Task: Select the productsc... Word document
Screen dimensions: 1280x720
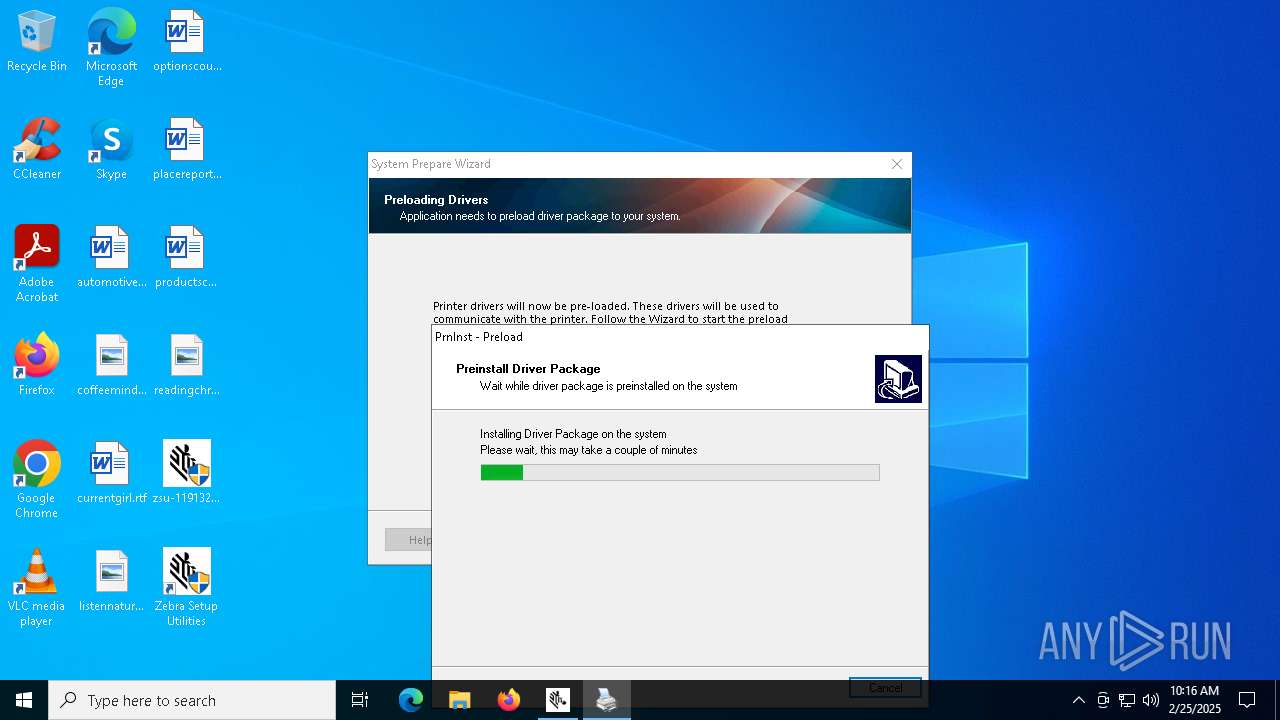Action: (x=187, y=258)
